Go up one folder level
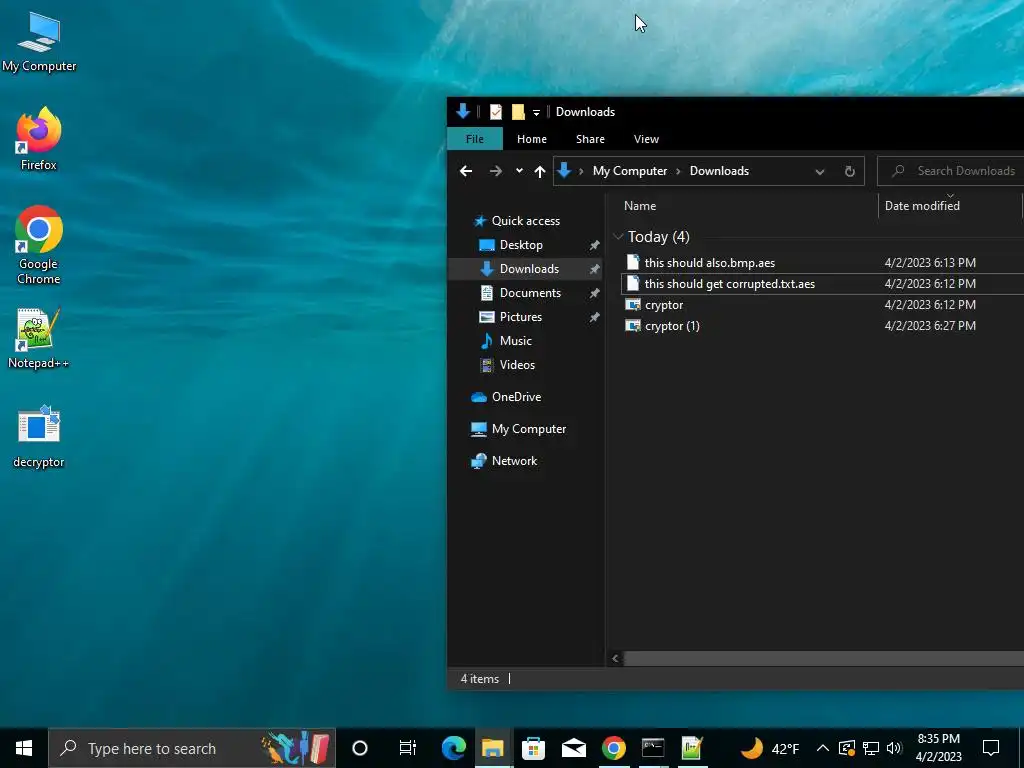Image resolution: width=1024 pixels, height=768 pixels. 539,171
